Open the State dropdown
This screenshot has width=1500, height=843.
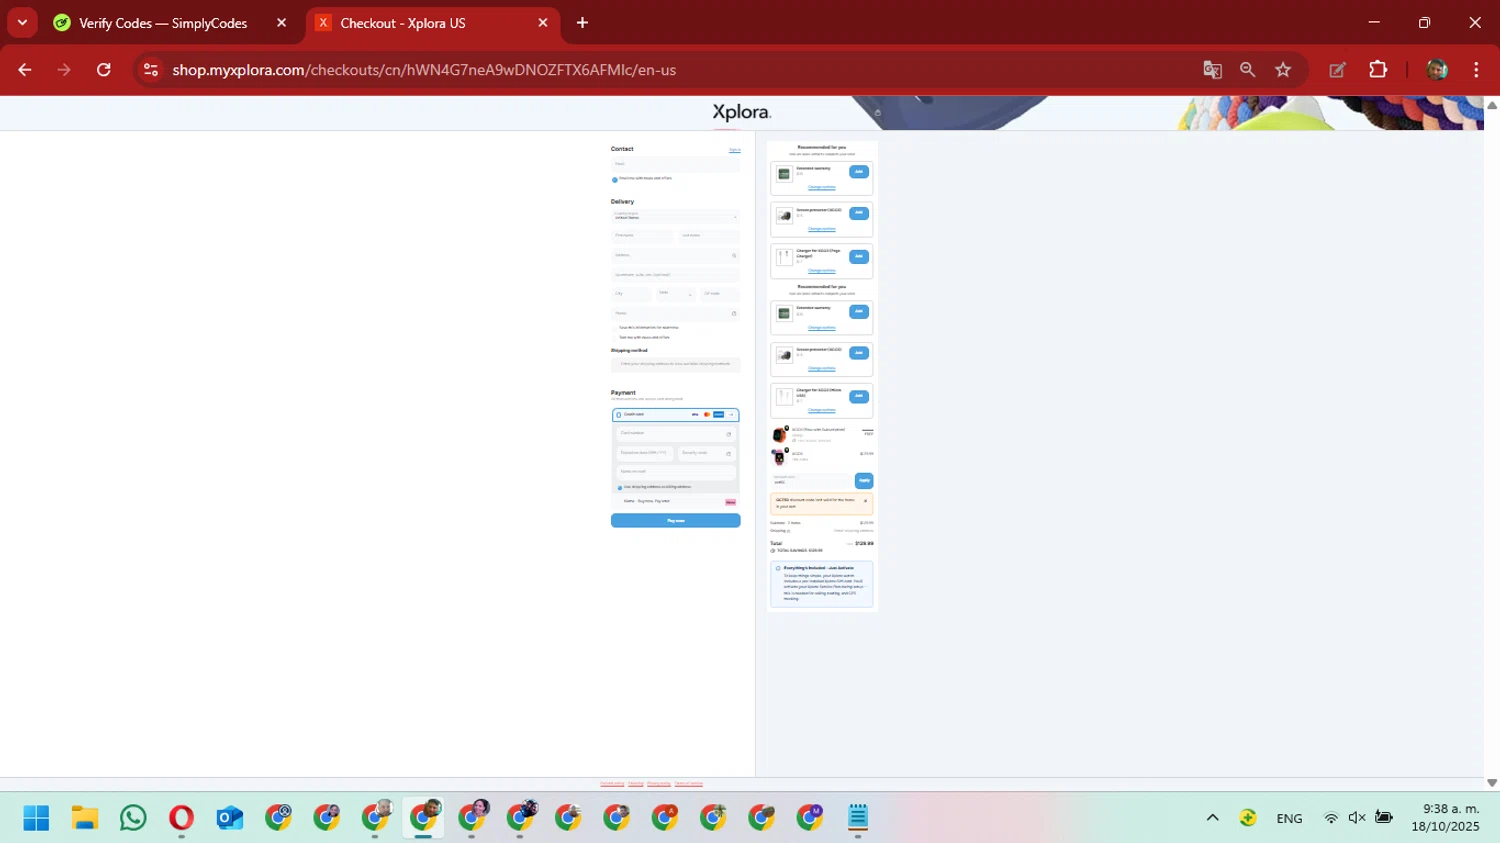point(675,294)
